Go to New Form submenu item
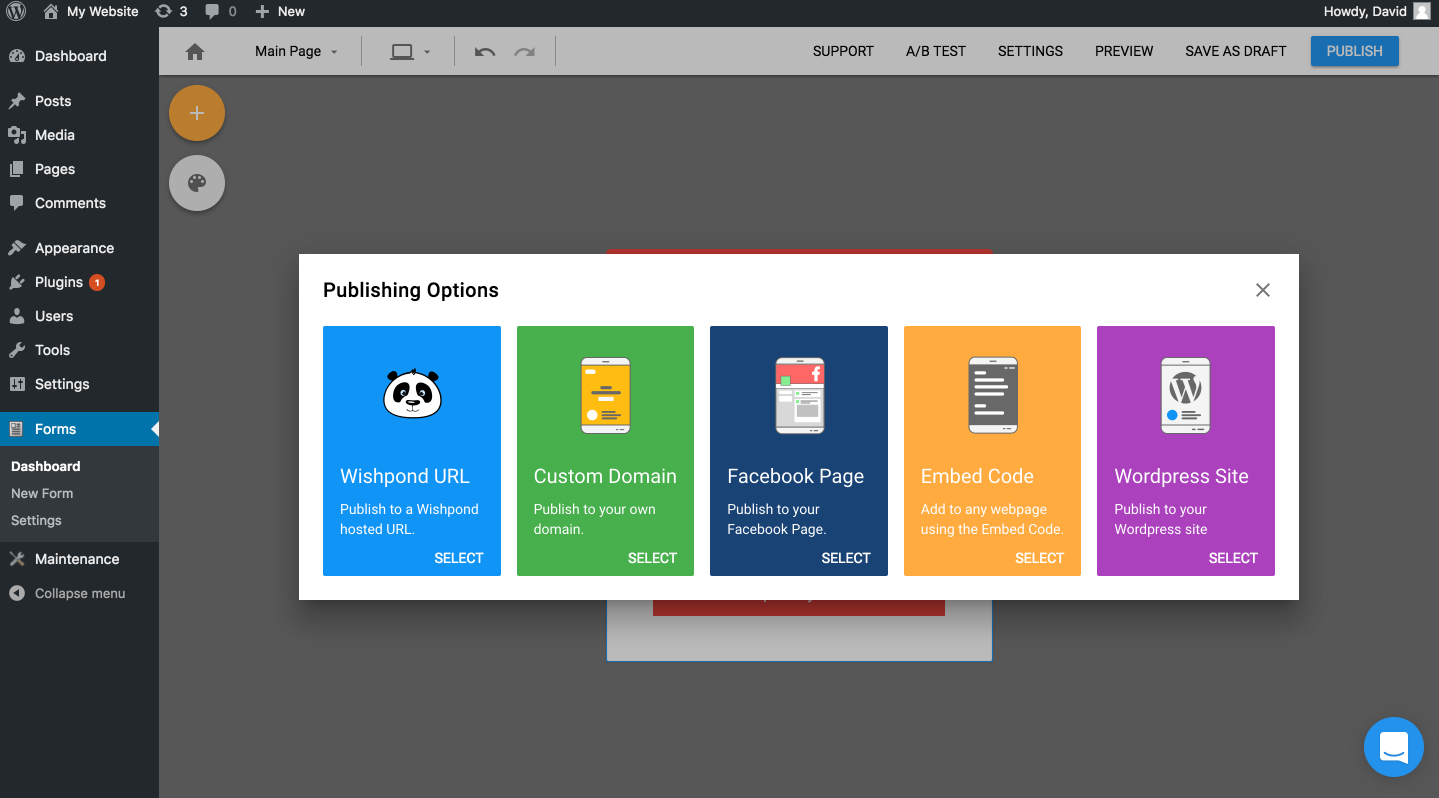Screen dimensions: 1439x798 pos(42,493)
